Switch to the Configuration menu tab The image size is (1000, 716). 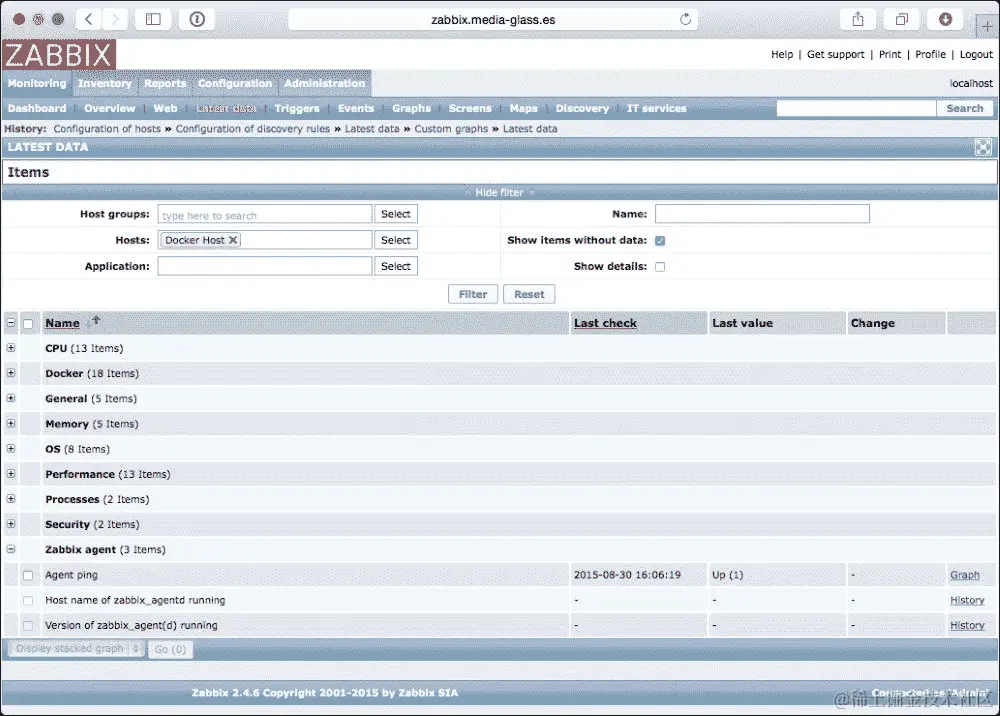234,84
